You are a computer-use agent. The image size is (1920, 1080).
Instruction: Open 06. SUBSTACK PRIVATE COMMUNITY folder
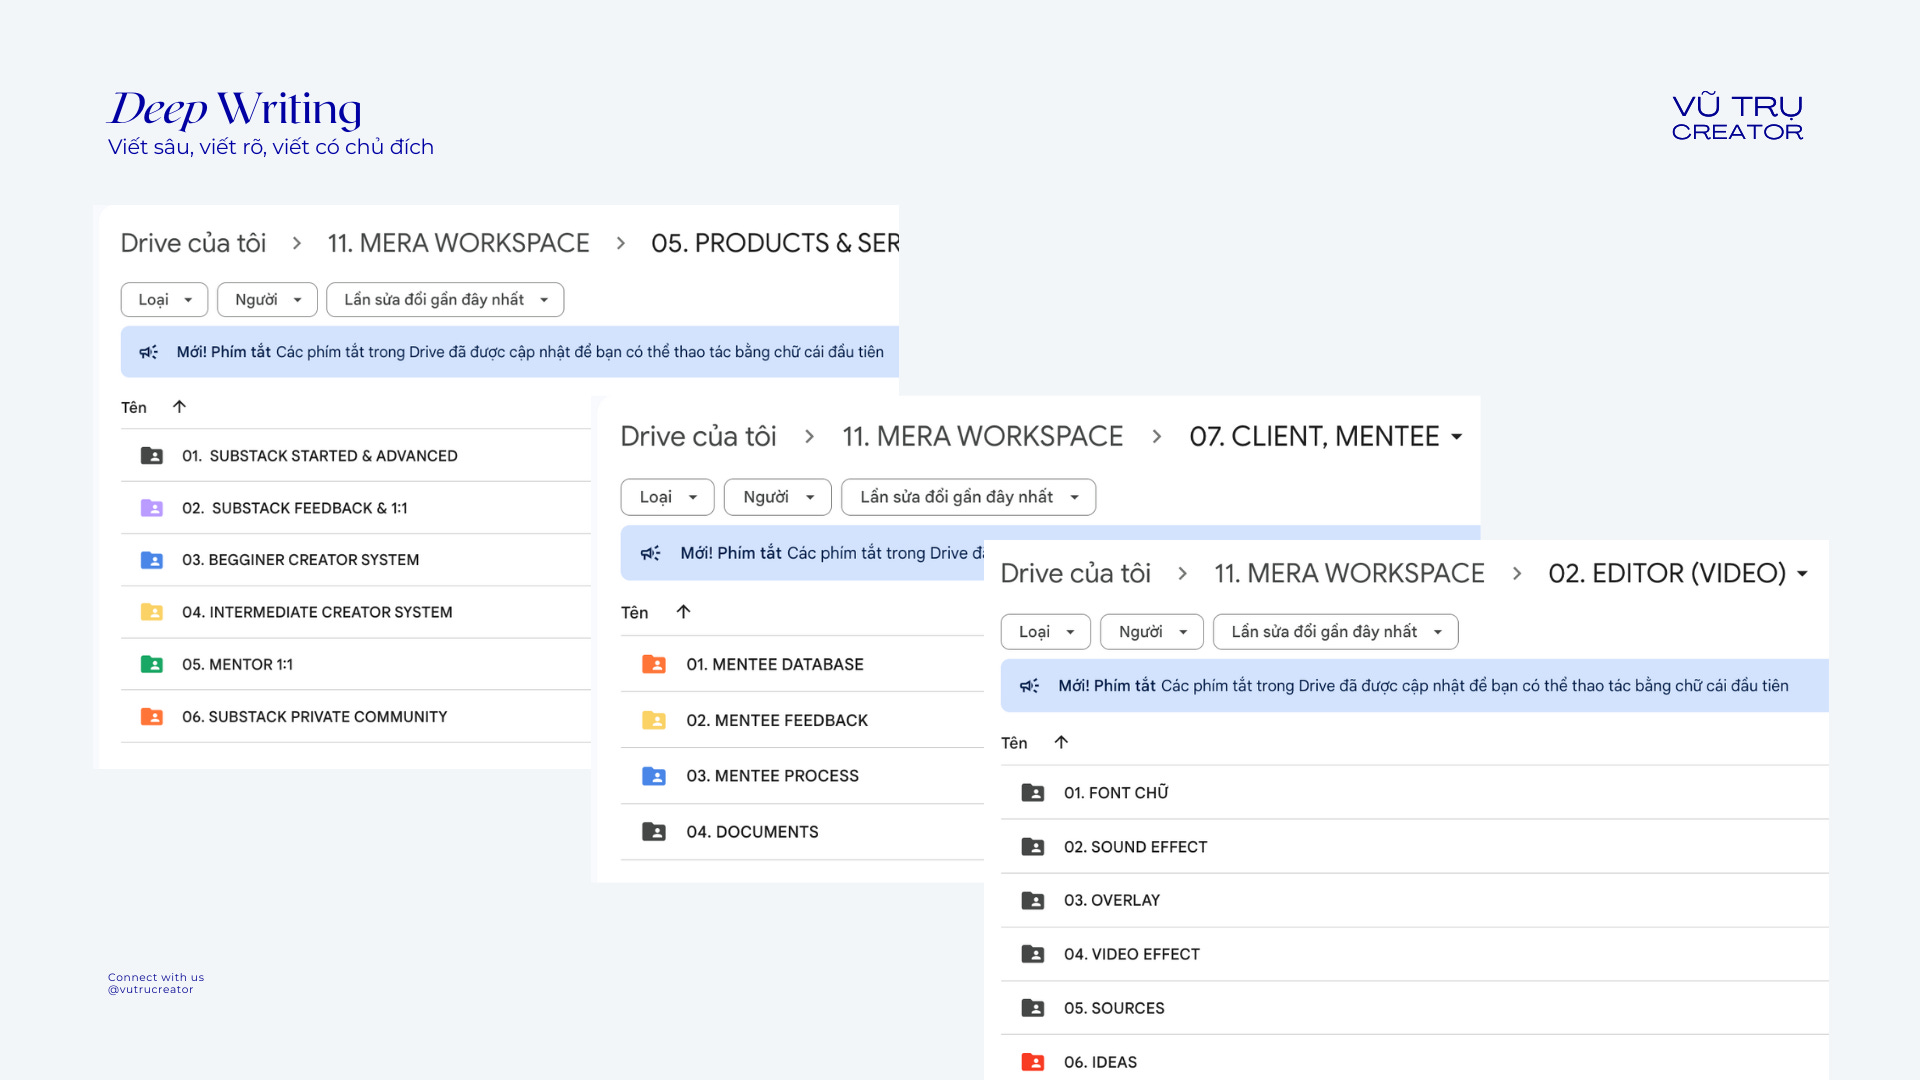(x=314, y=716)
